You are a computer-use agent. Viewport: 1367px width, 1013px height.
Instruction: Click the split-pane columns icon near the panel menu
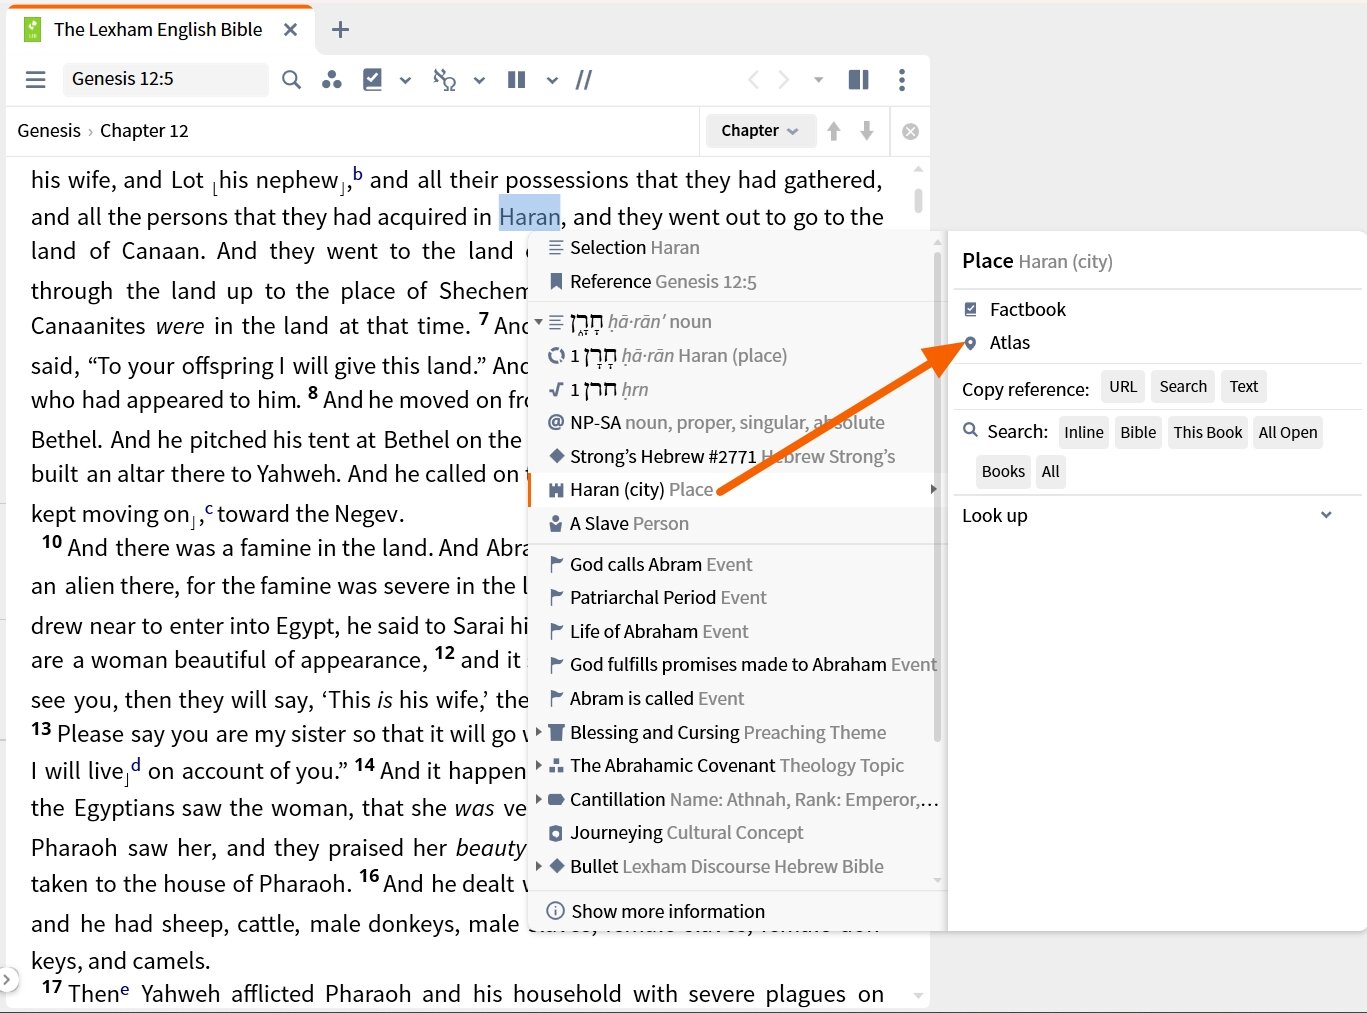pos(859,79)
